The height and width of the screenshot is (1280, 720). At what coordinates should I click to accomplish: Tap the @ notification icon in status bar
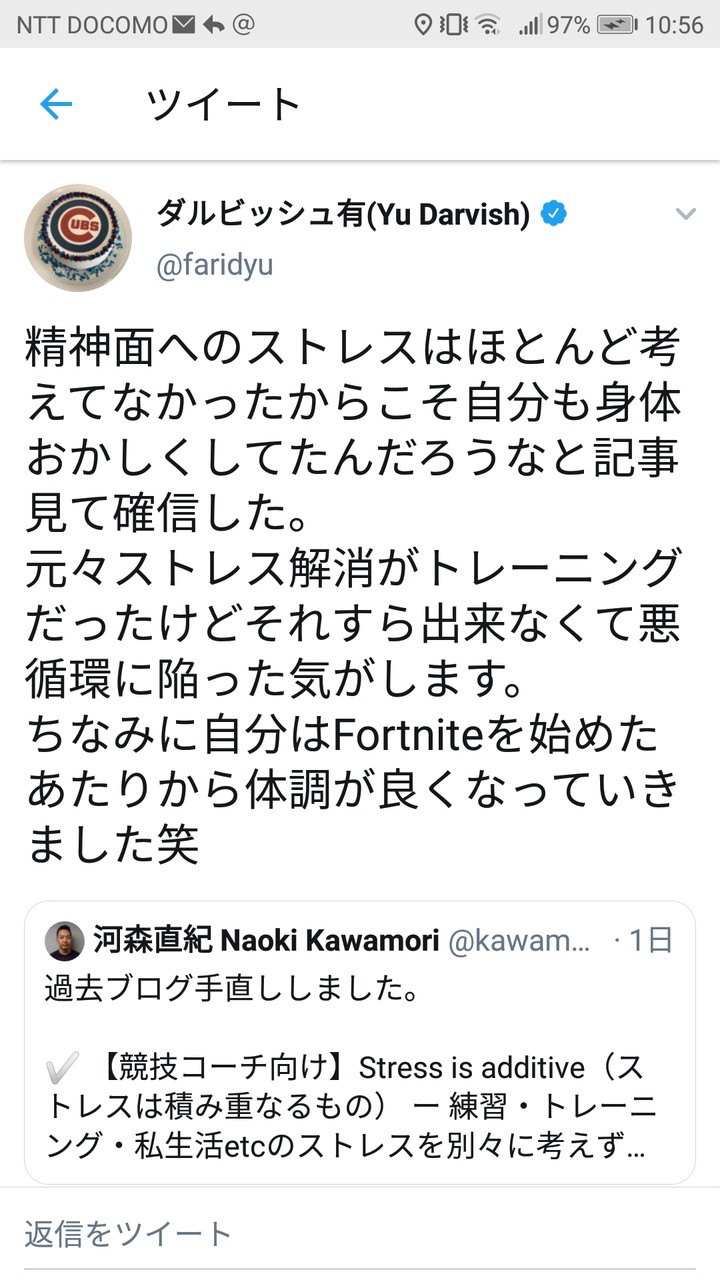click(243, 24)
